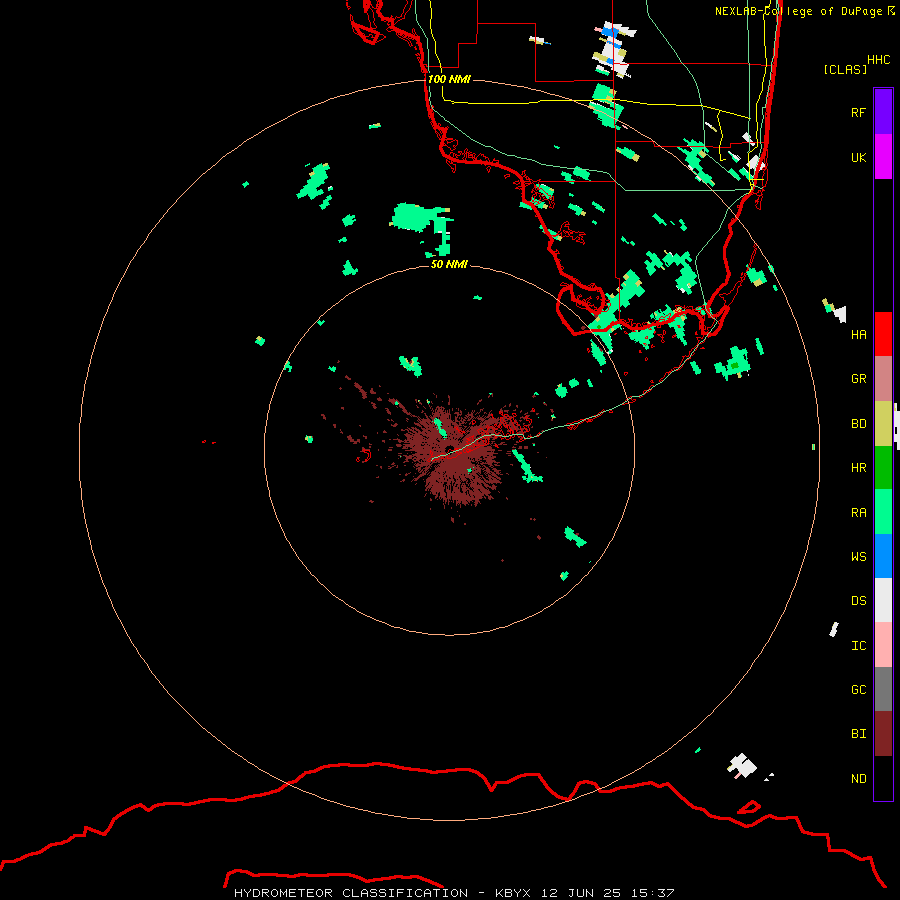Viewport: 900px width, 900px height.
Task: Click the RA light green legend swatch
Action: (883, 512)
